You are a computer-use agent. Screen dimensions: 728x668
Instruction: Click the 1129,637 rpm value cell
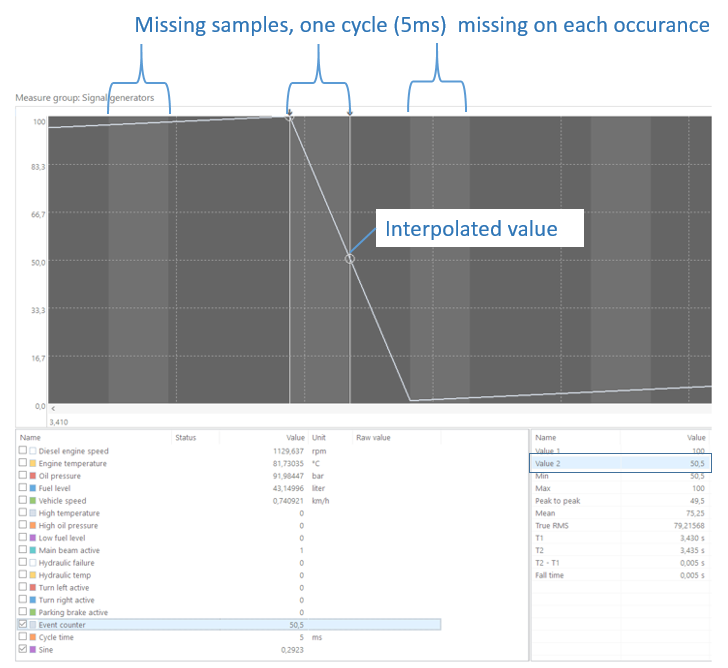288,451
